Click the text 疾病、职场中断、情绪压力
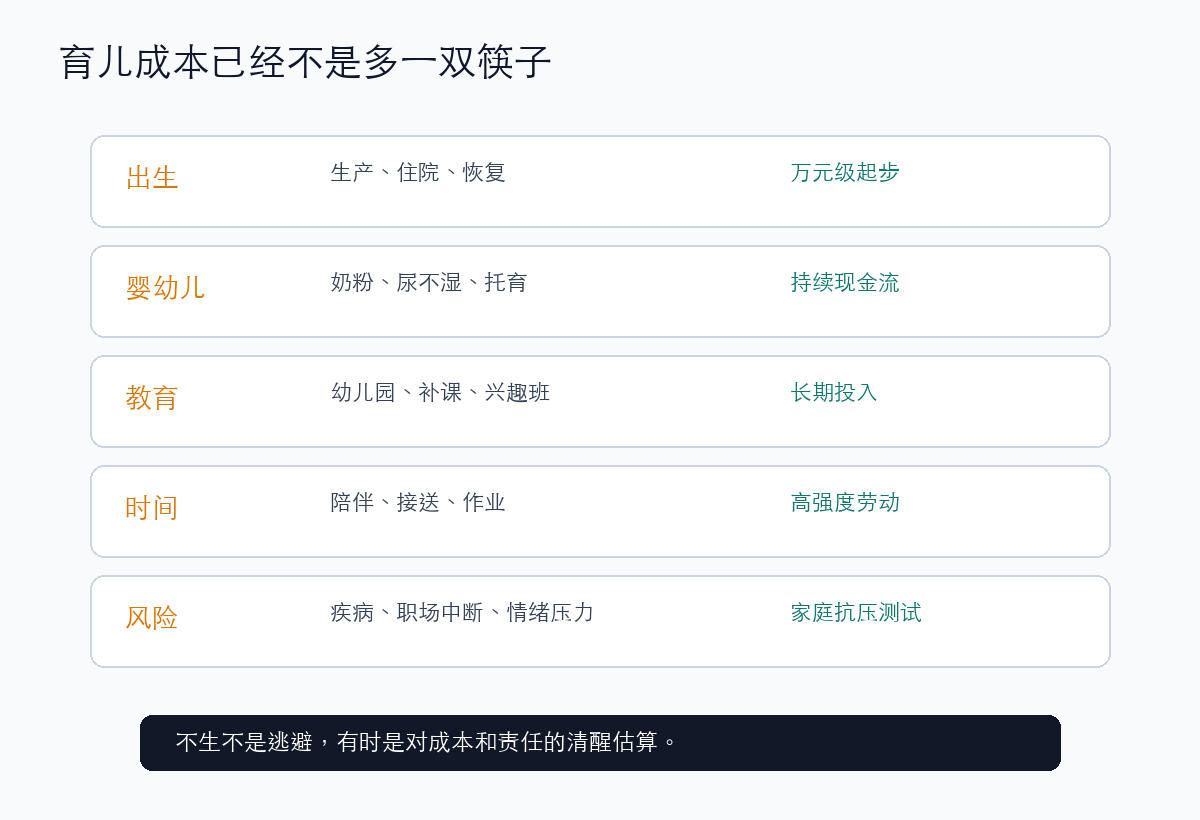 (462, 612)
